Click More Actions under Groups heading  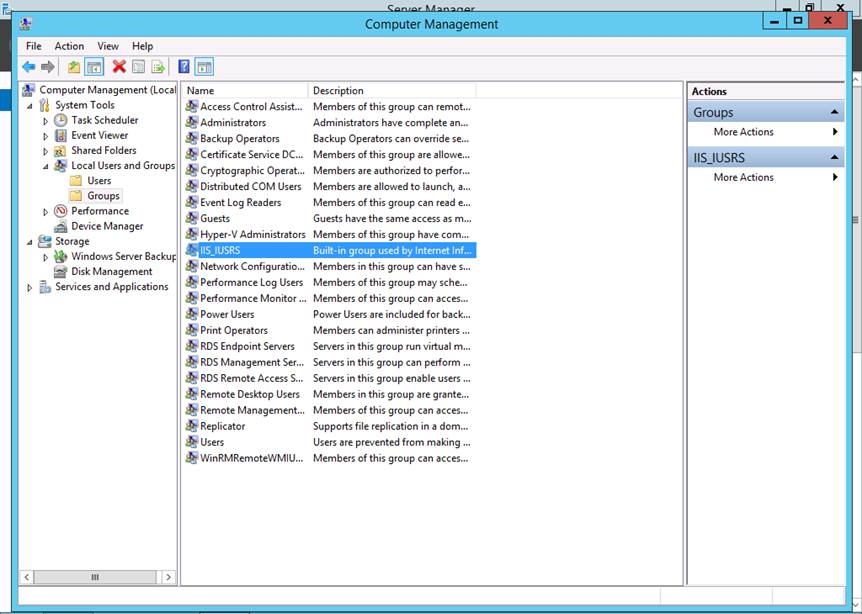(x=743, y=132)
